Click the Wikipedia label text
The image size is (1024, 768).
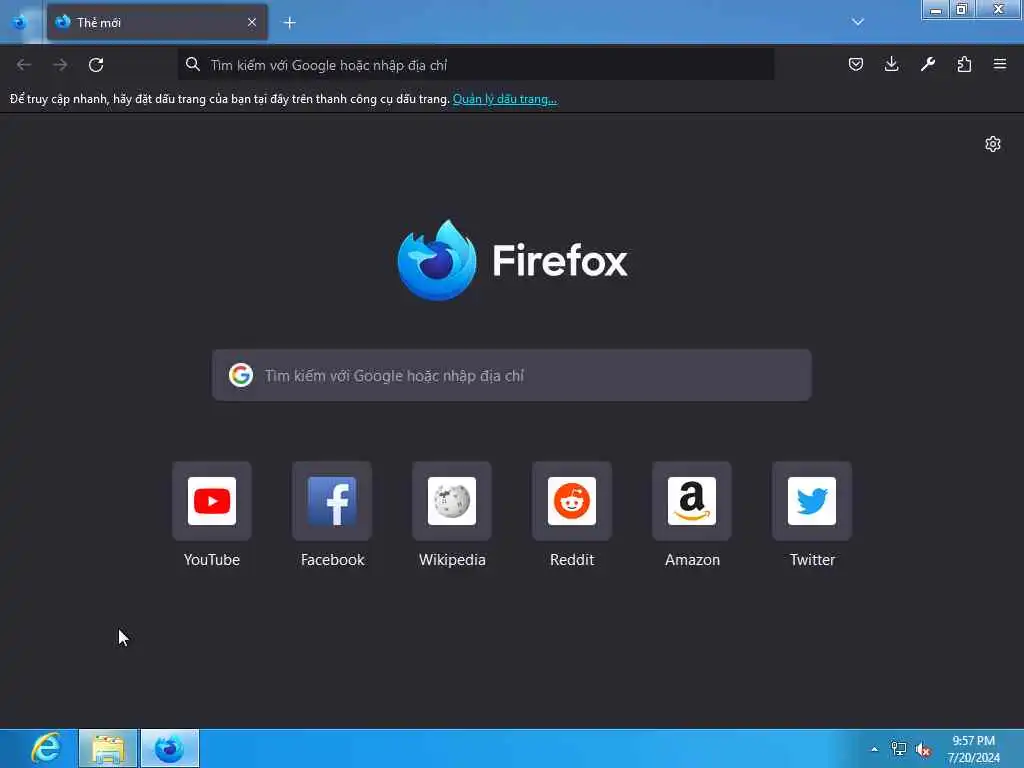click(452, 560)
